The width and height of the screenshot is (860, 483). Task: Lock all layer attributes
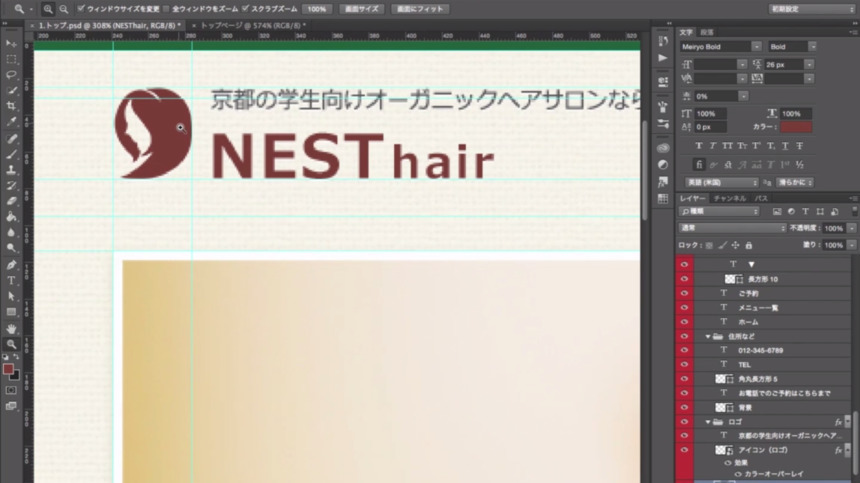(x=749, y=246)
